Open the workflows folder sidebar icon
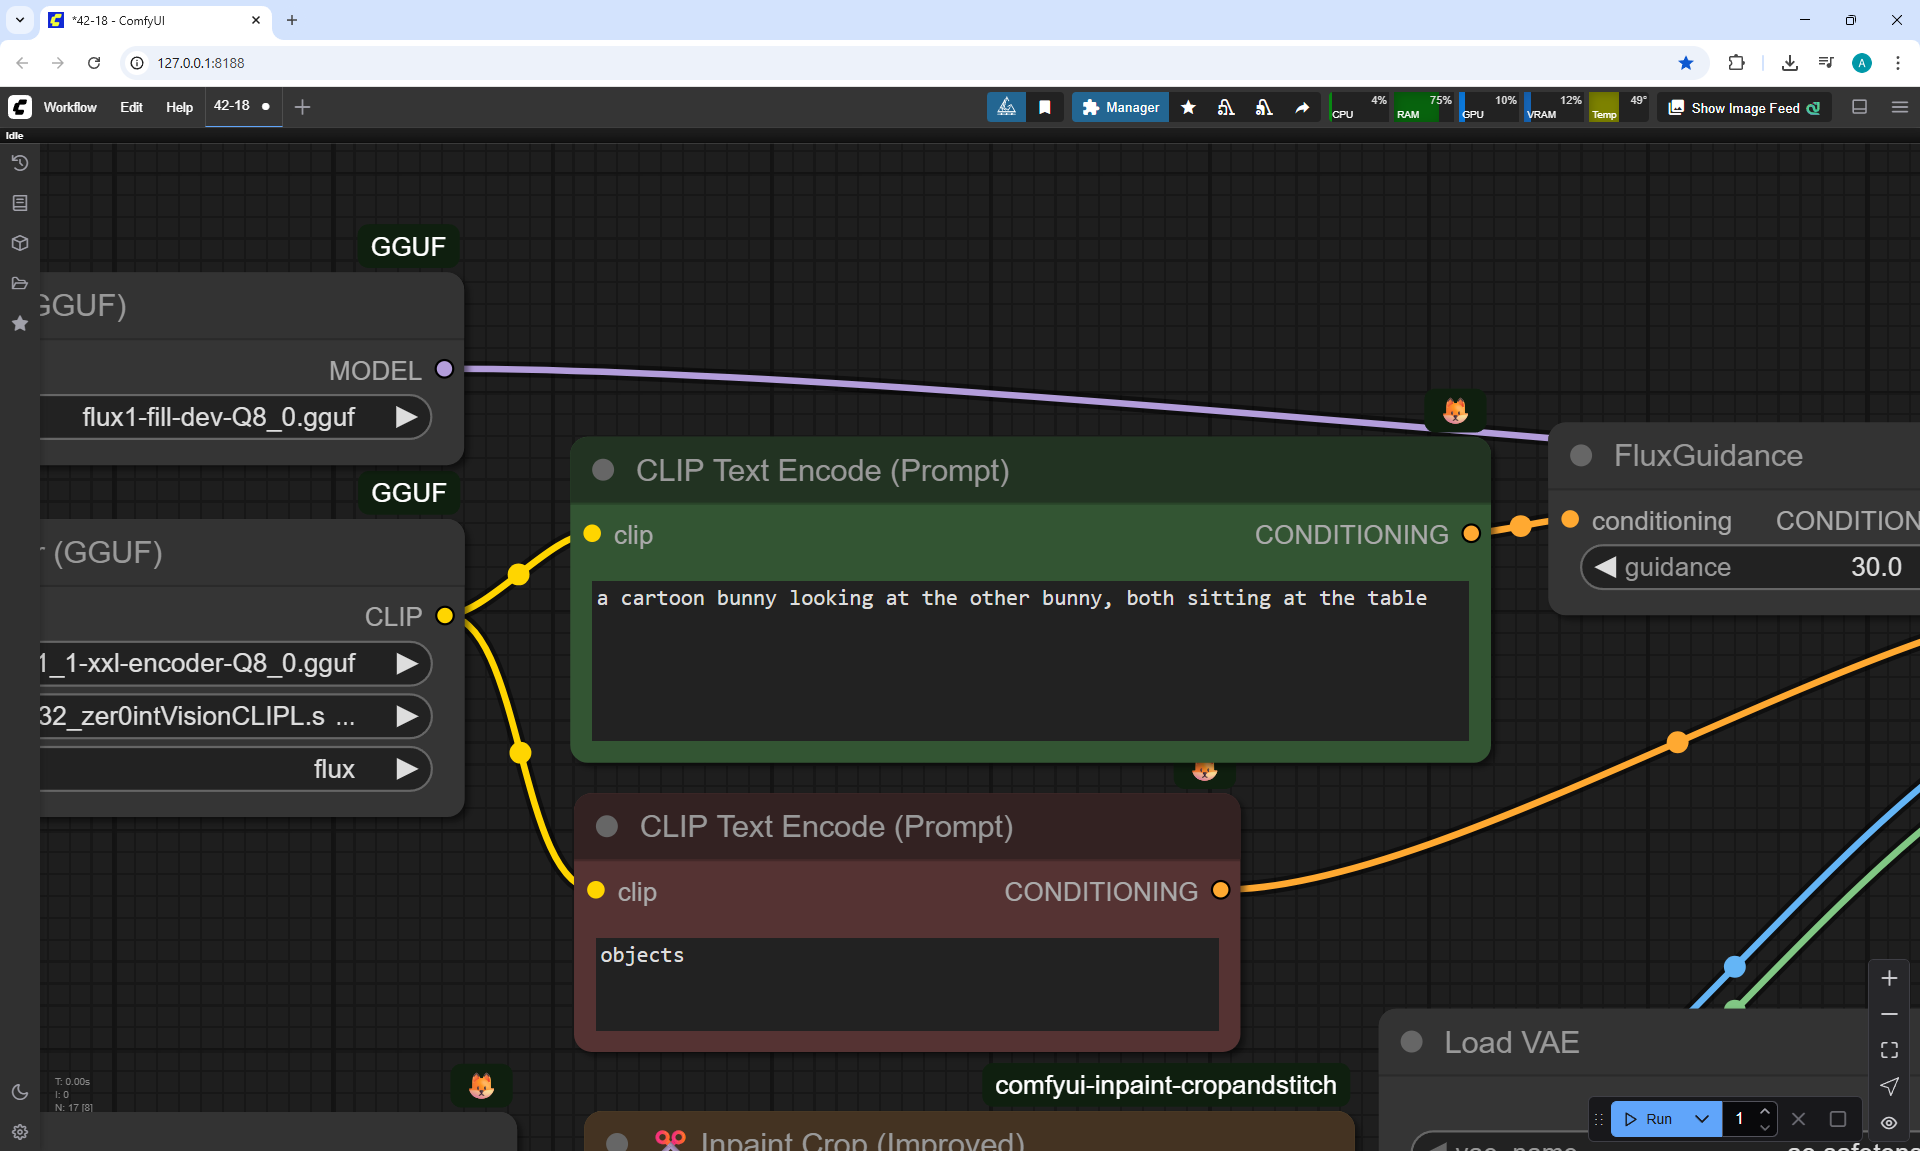Screen dimensions: 1920x1151 [x=19, y=283]
